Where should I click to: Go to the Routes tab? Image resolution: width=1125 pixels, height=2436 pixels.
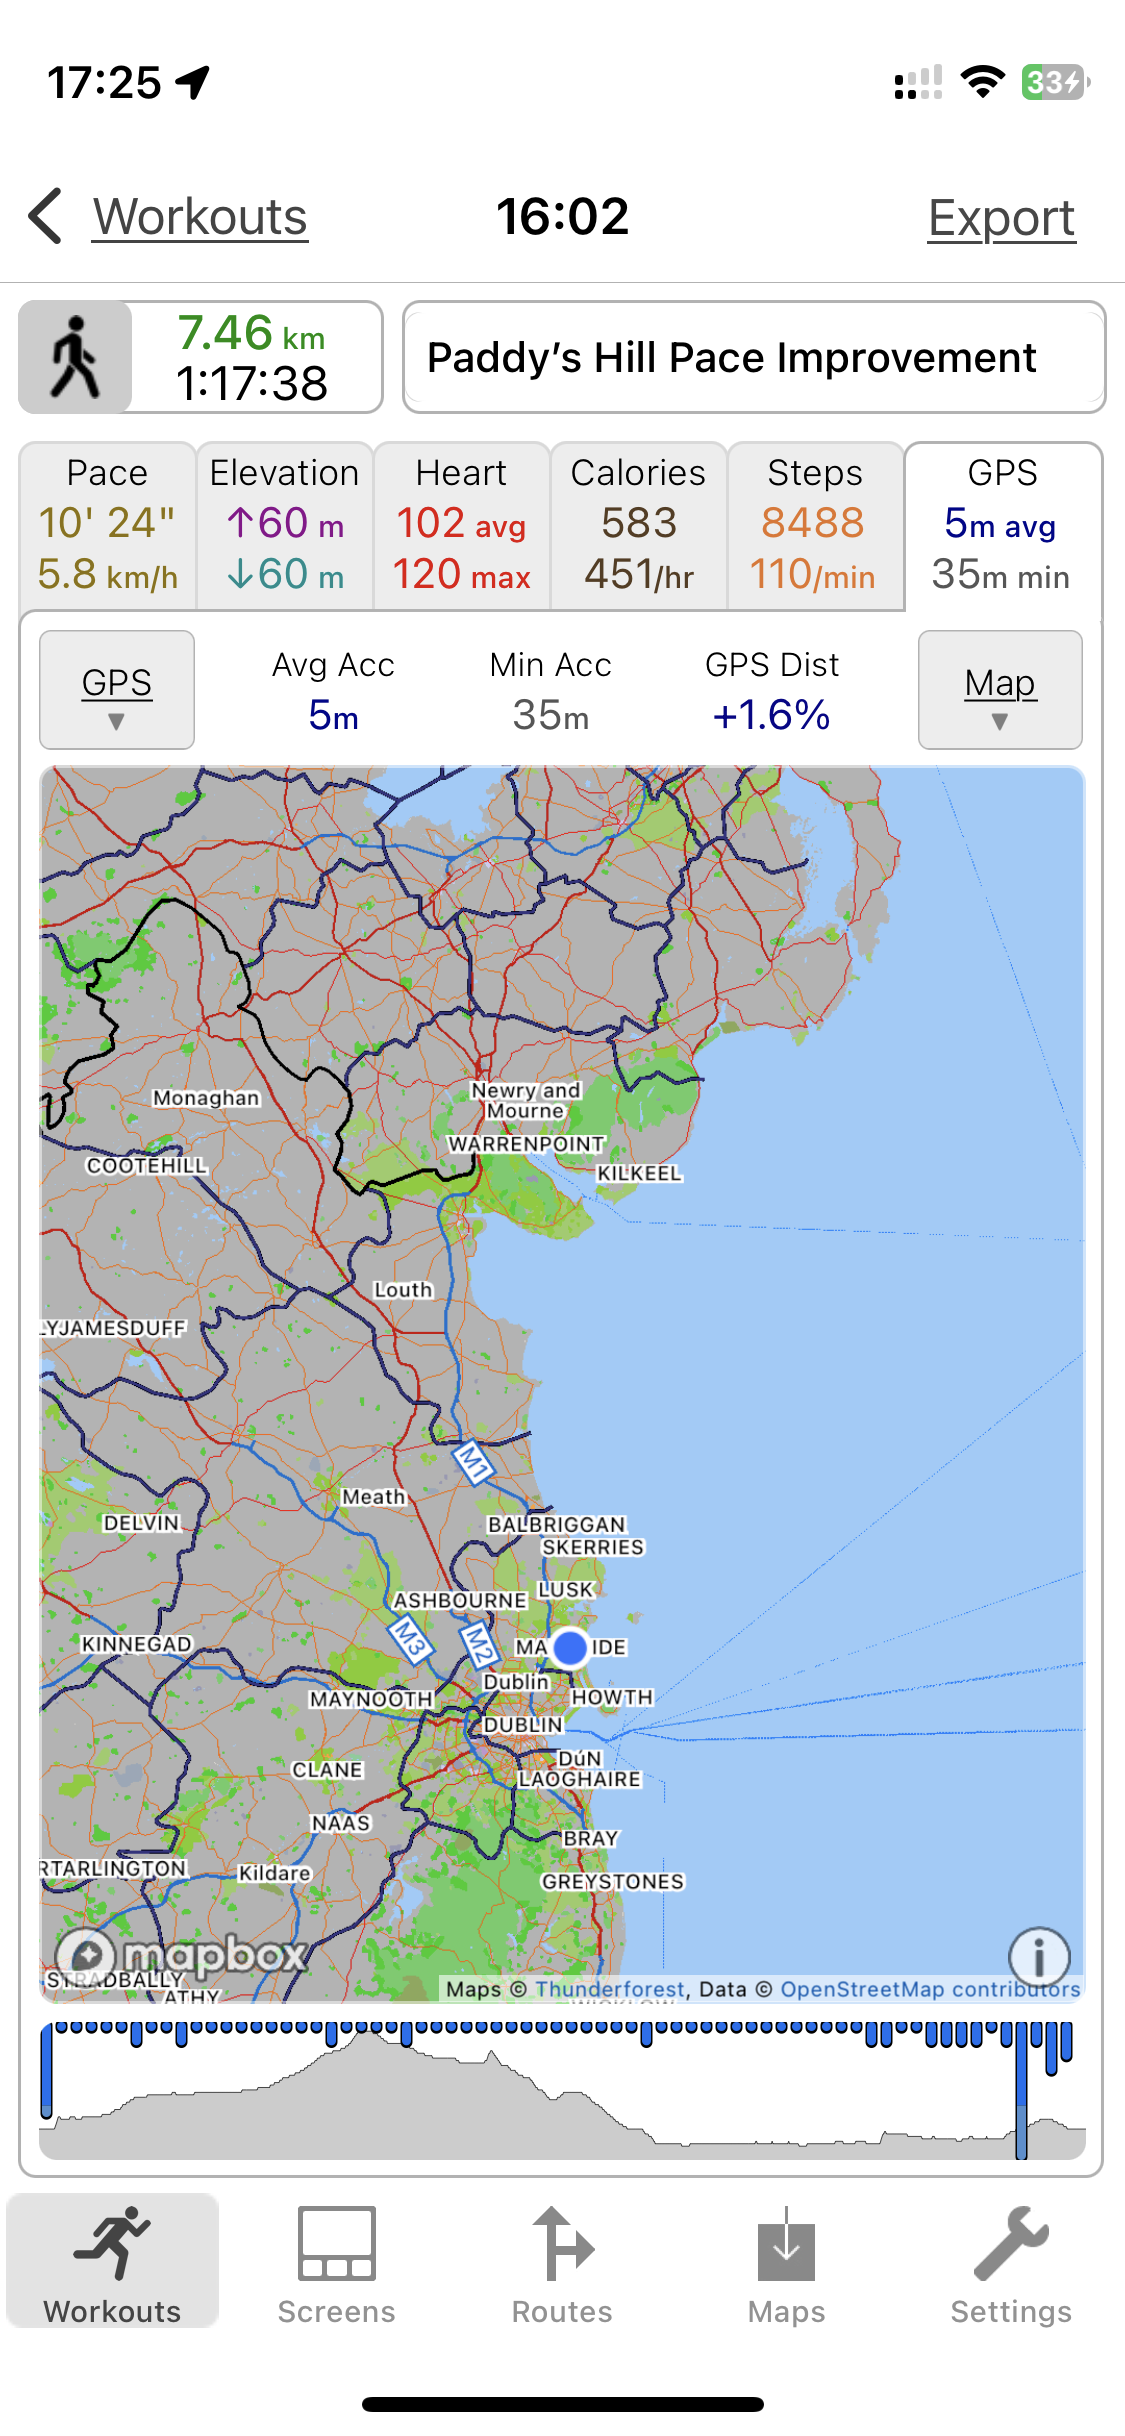562,2264
